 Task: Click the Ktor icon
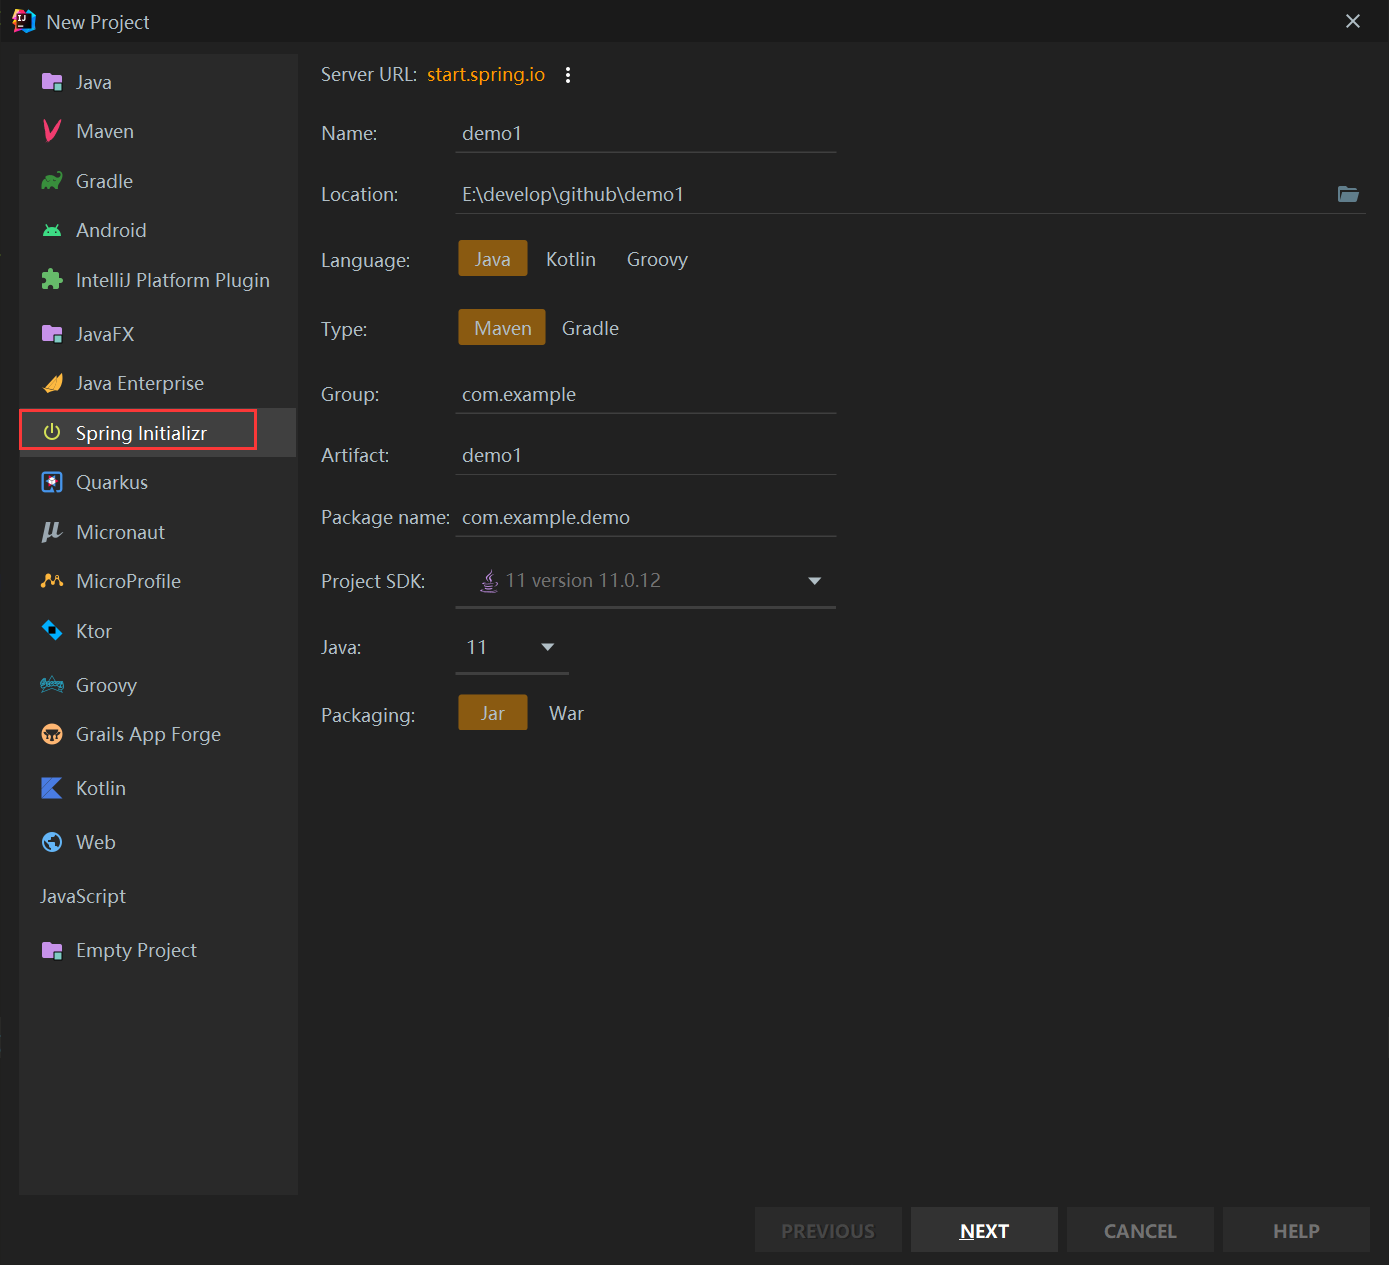52,630
